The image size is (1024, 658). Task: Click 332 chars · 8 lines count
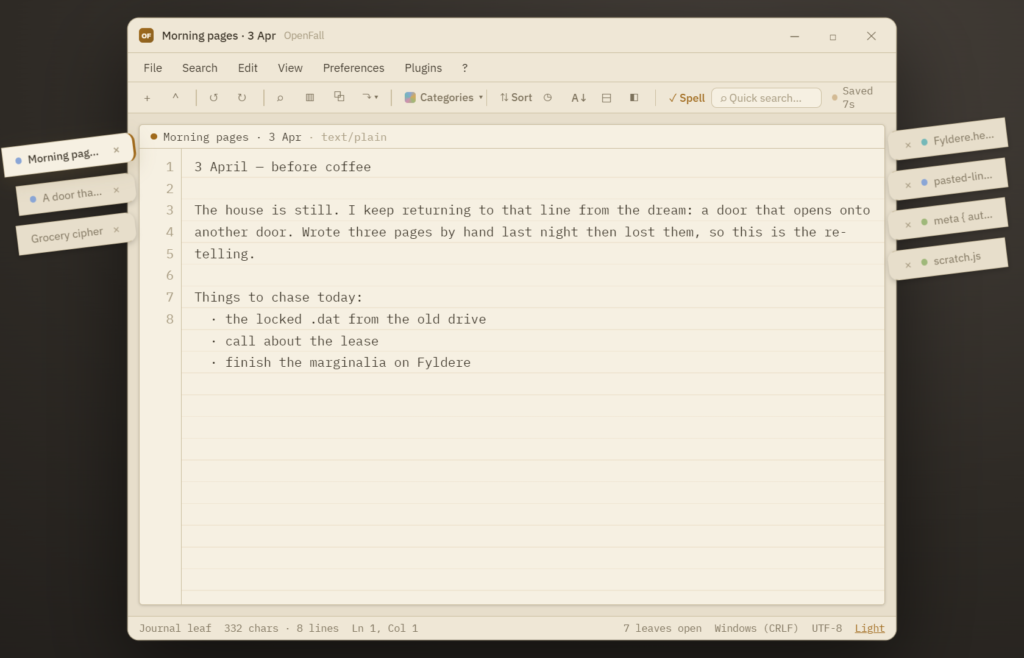pyautogui.click(x=281, y=628)
